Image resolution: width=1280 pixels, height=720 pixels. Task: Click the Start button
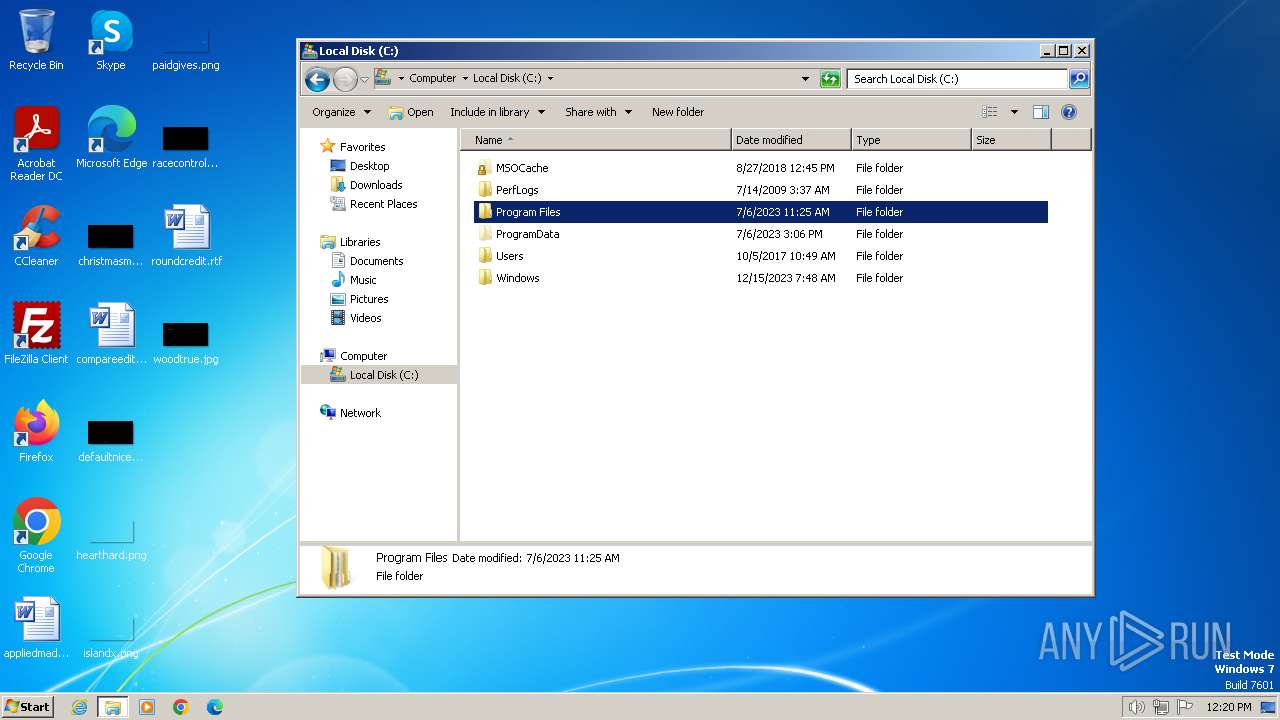[28, 706]
